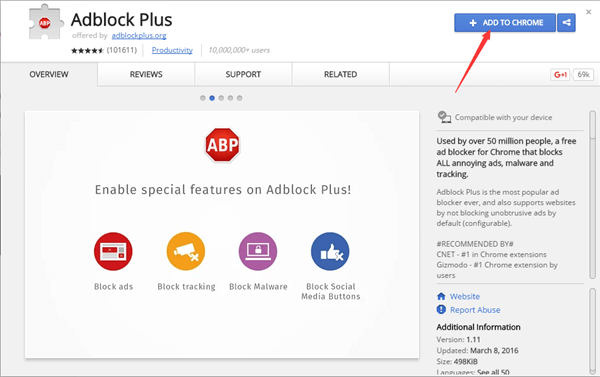Click the 'Compatible with your device' text

tap(503, 118)
